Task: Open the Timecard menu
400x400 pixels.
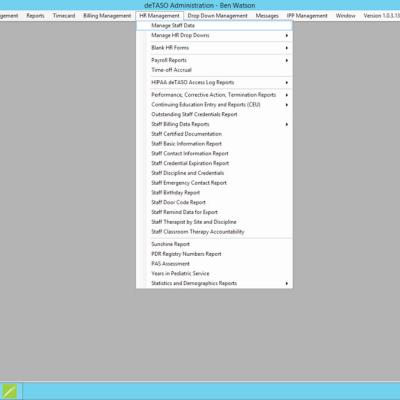Action: (x=64, y=16)
